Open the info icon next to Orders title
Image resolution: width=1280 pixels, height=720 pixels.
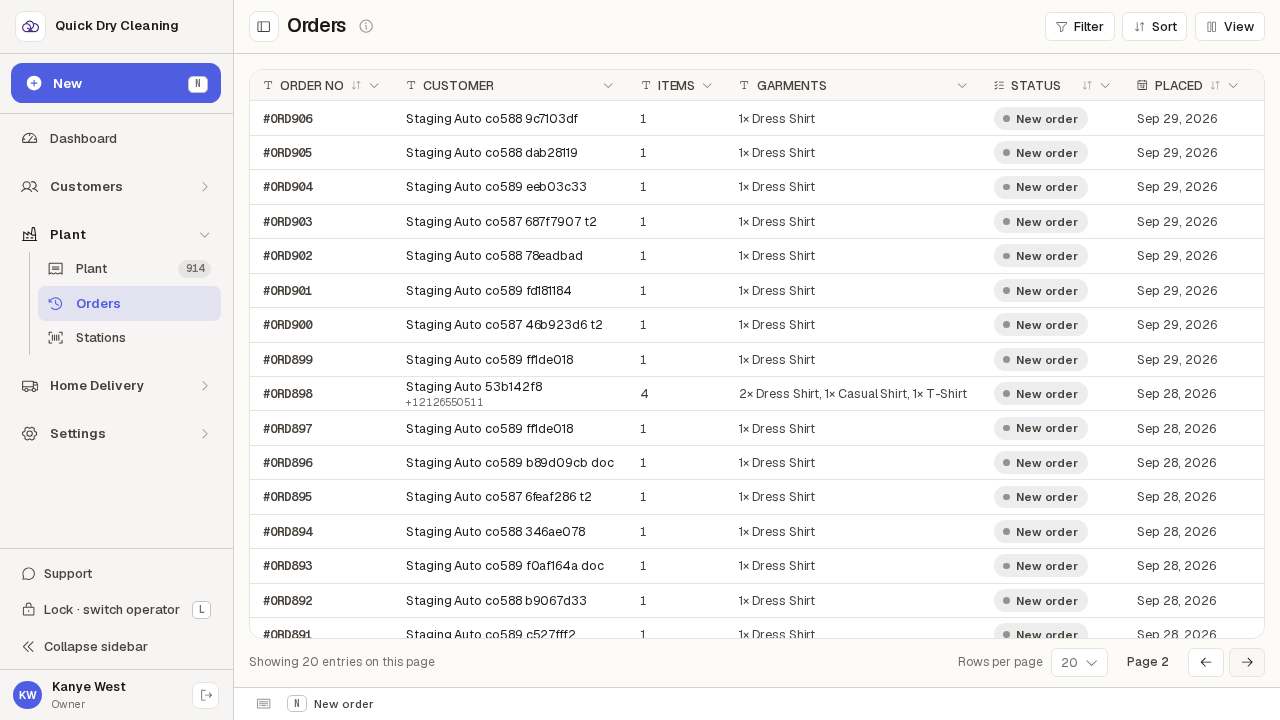366,26
